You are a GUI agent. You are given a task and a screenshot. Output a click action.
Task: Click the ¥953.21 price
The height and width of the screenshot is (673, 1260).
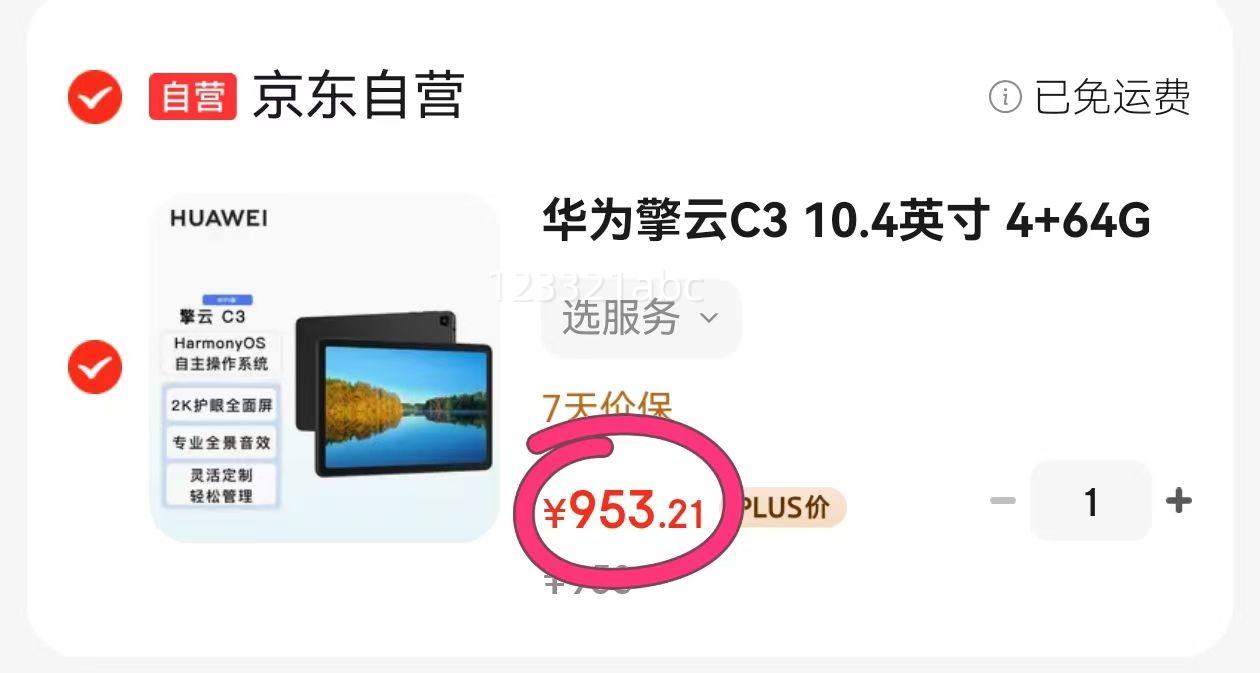tap(624, 512)
